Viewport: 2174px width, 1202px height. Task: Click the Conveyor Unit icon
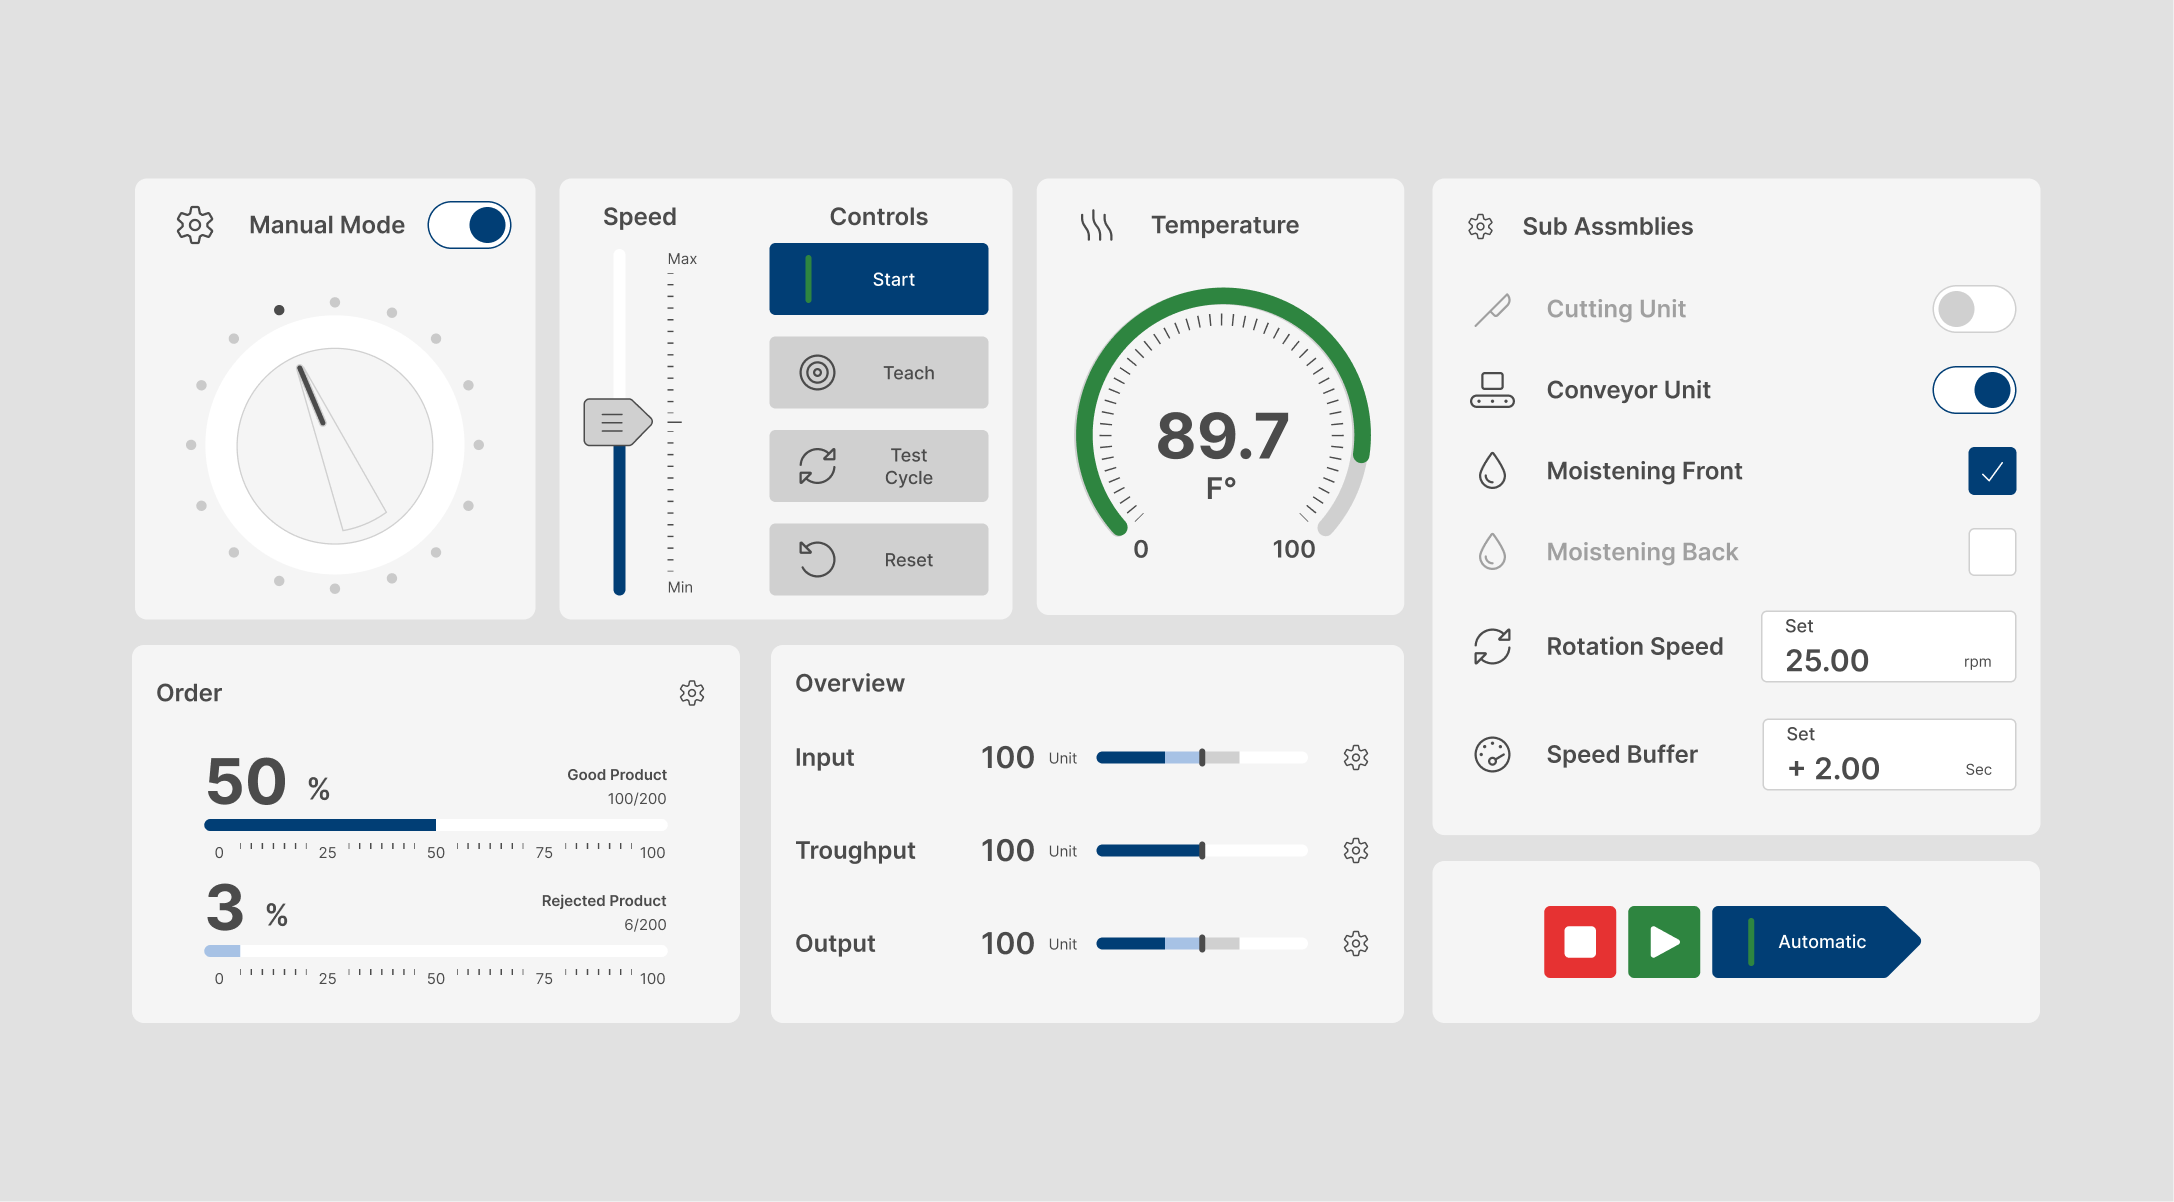pyautogui.click(x=1492, y=390)
